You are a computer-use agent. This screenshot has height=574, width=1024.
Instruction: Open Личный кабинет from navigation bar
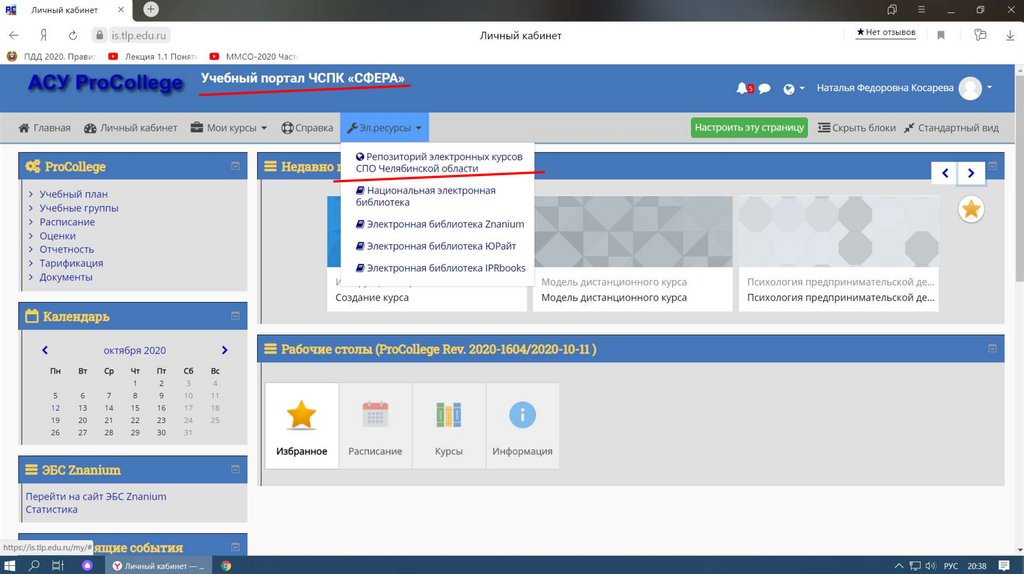[x=131, y=128]
